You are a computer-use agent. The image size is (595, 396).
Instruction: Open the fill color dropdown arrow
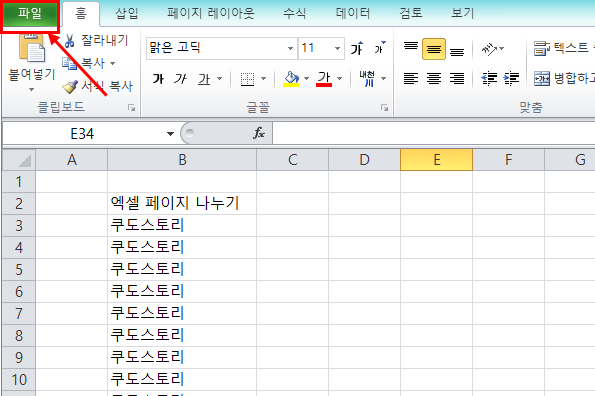click(x=307, y=79)
